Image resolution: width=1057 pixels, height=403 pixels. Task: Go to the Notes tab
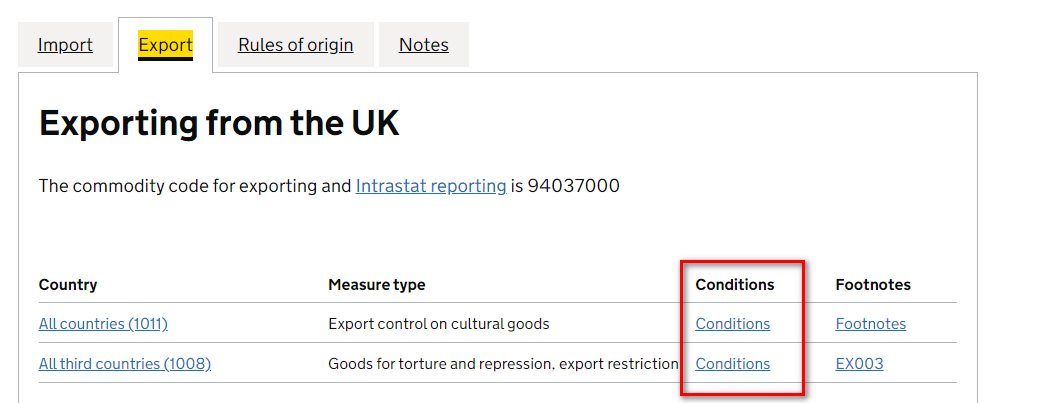[423, 45]
